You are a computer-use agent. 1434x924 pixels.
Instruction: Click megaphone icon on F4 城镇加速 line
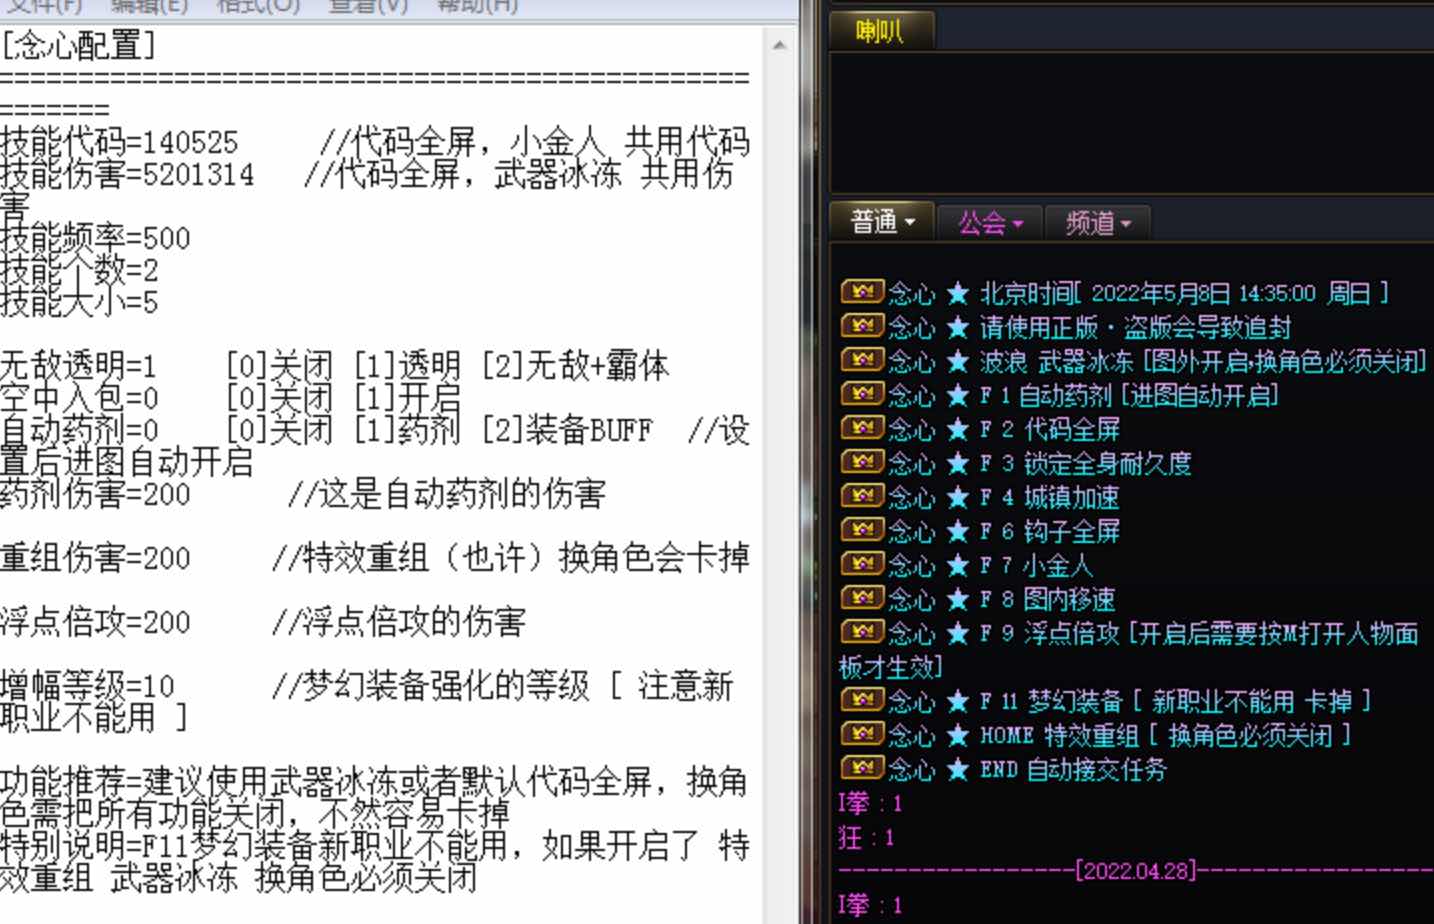[x=862, y=496]
